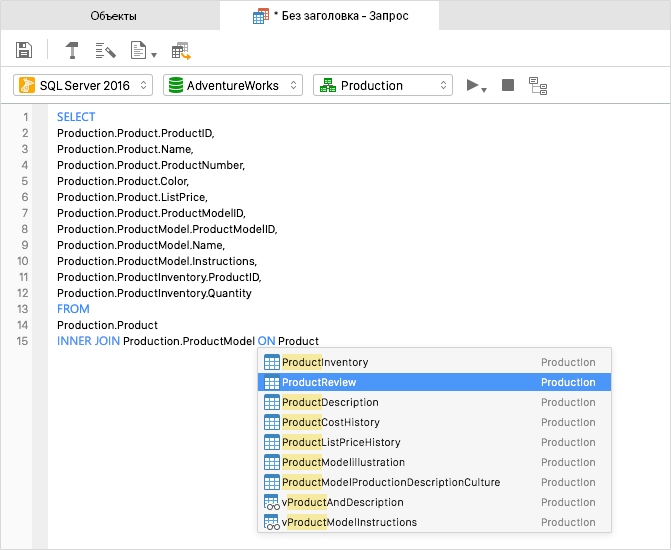Open the SQL Server 2016 connection dropdown
Image resolution: width=671 pixels, height=550 pixels.
pos(83,85)
